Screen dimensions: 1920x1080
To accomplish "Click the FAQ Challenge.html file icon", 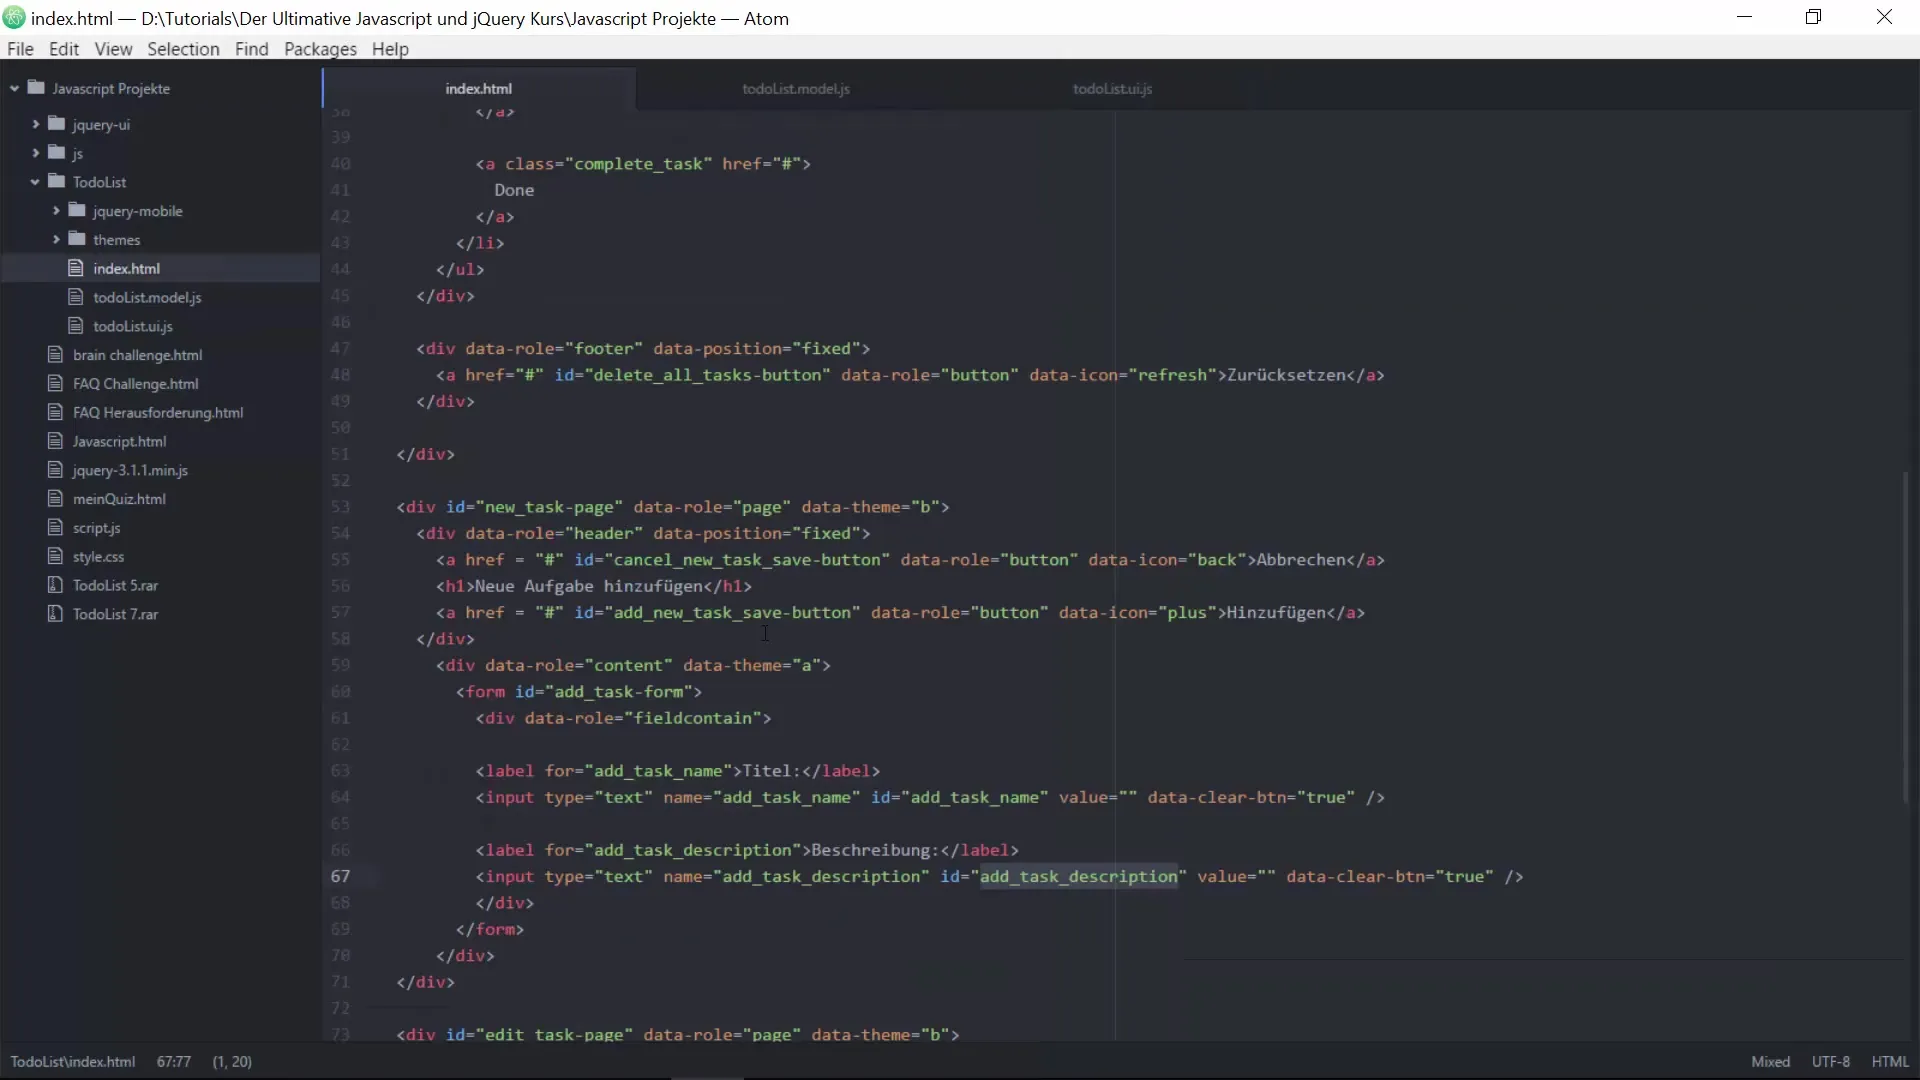I will point(55,384).
